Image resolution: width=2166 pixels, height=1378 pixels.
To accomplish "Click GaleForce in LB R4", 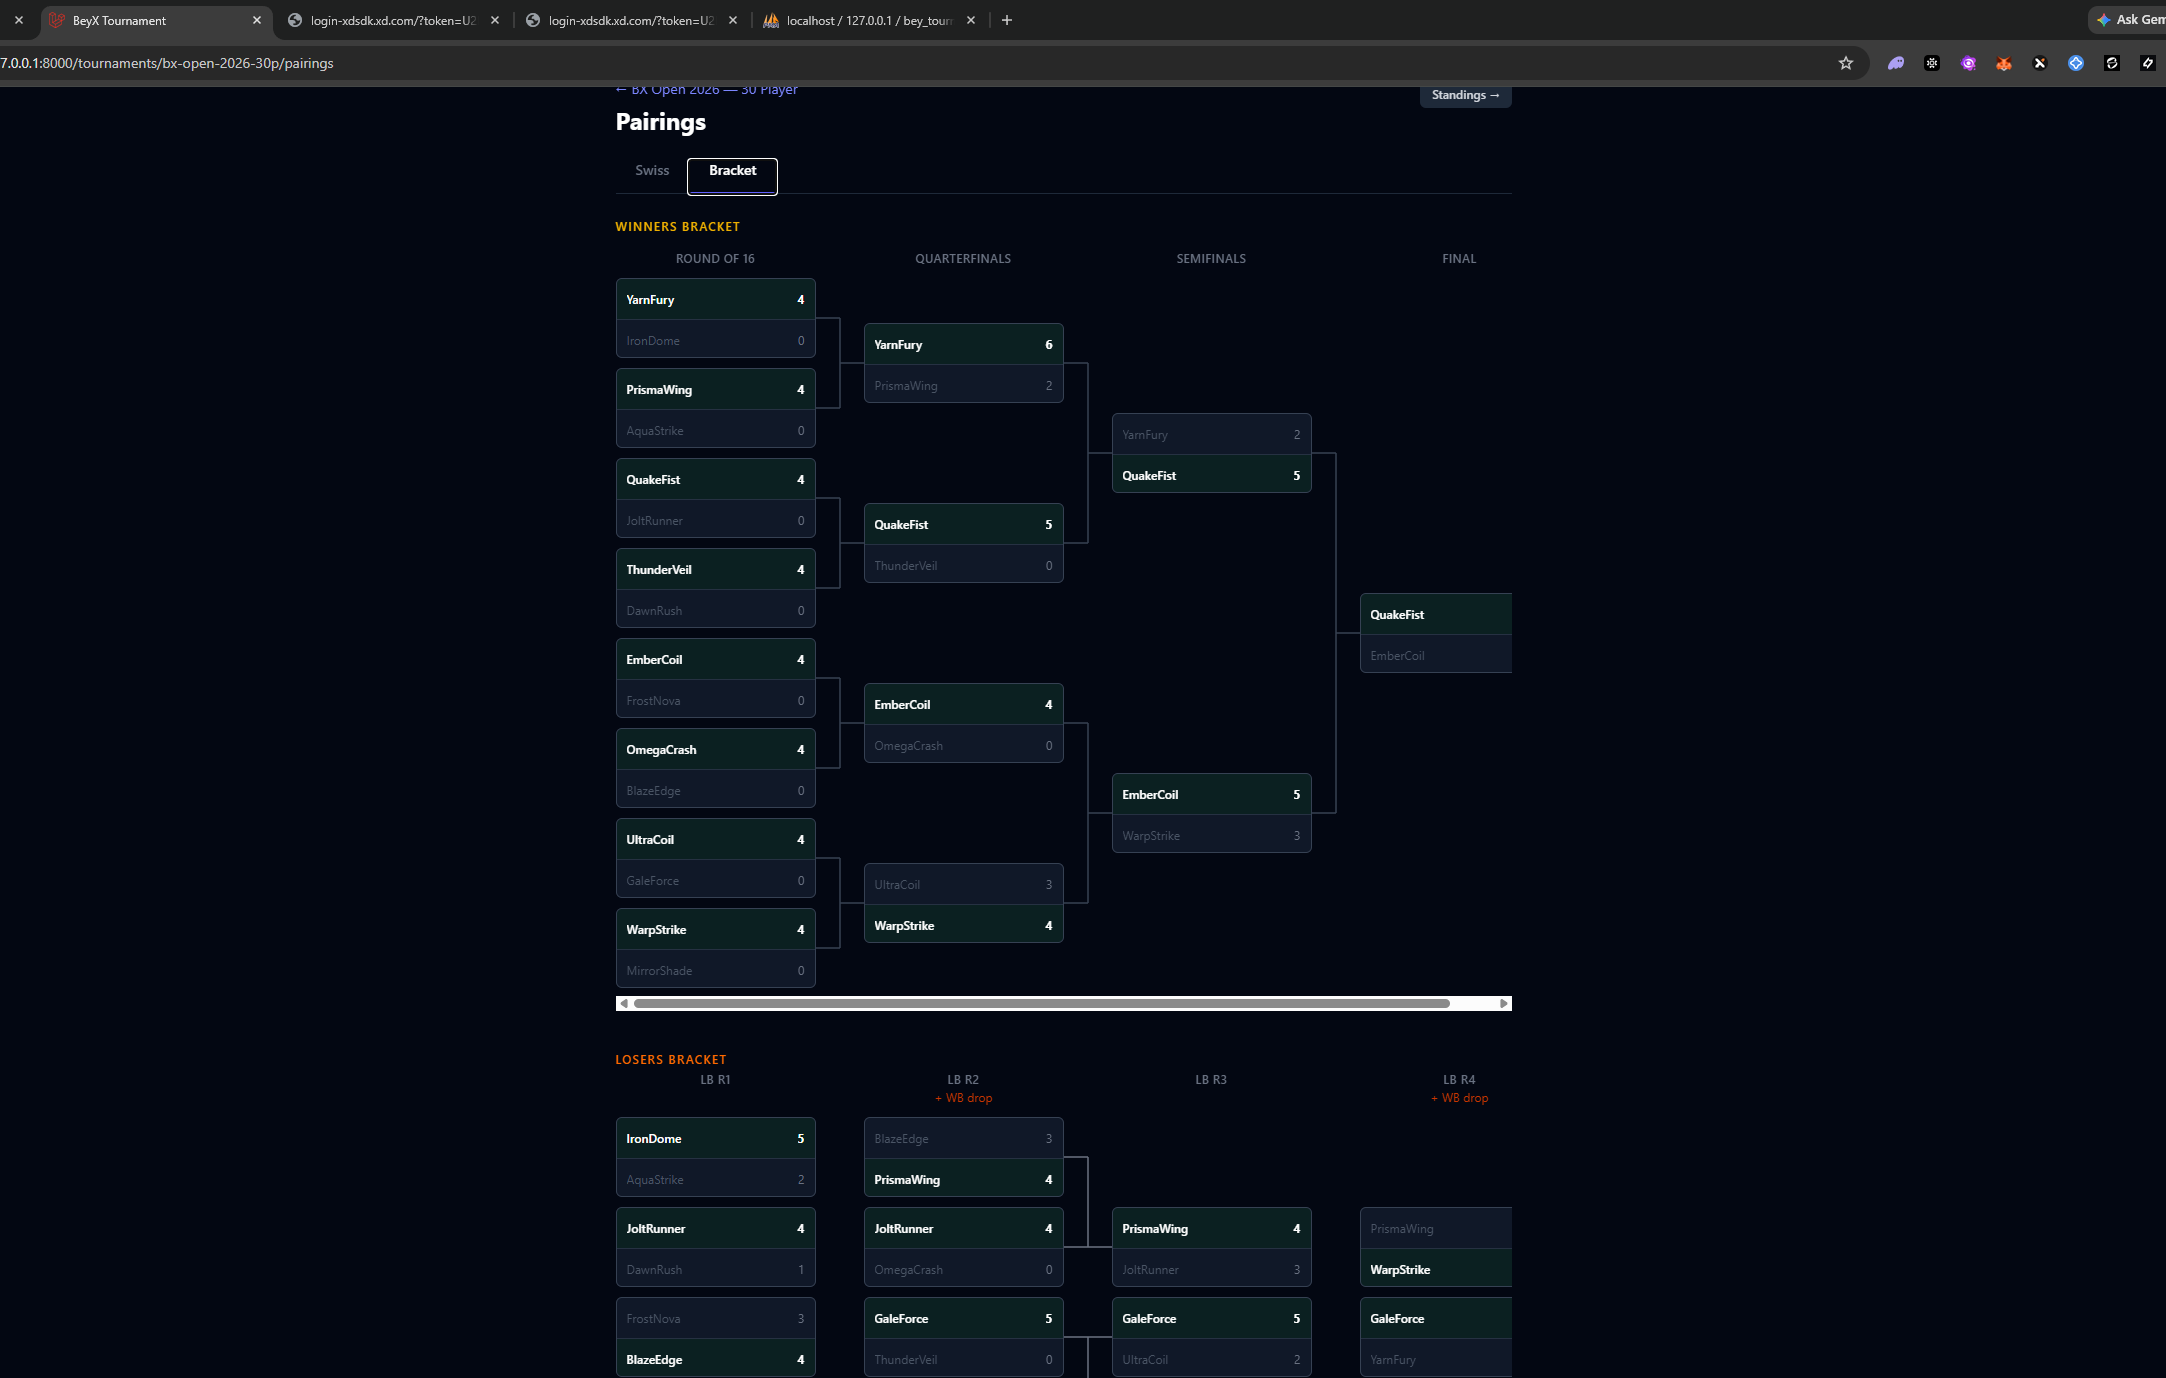I will 1436,1318.
